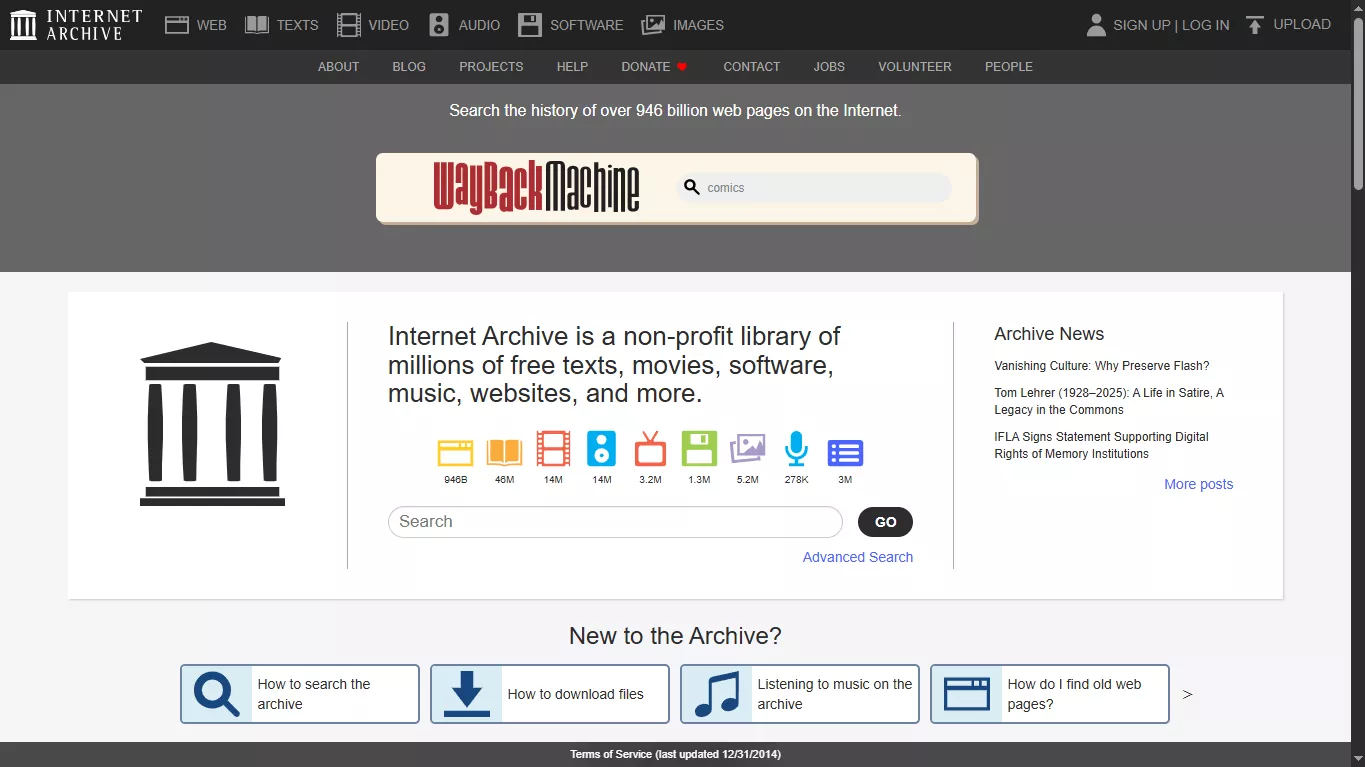Open the AUDIO section icon
The height and width of the screenshot is (767, 1365).
438,23
